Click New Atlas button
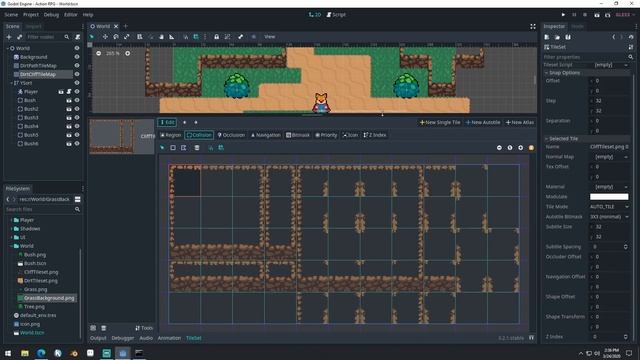 coord(520,122)
